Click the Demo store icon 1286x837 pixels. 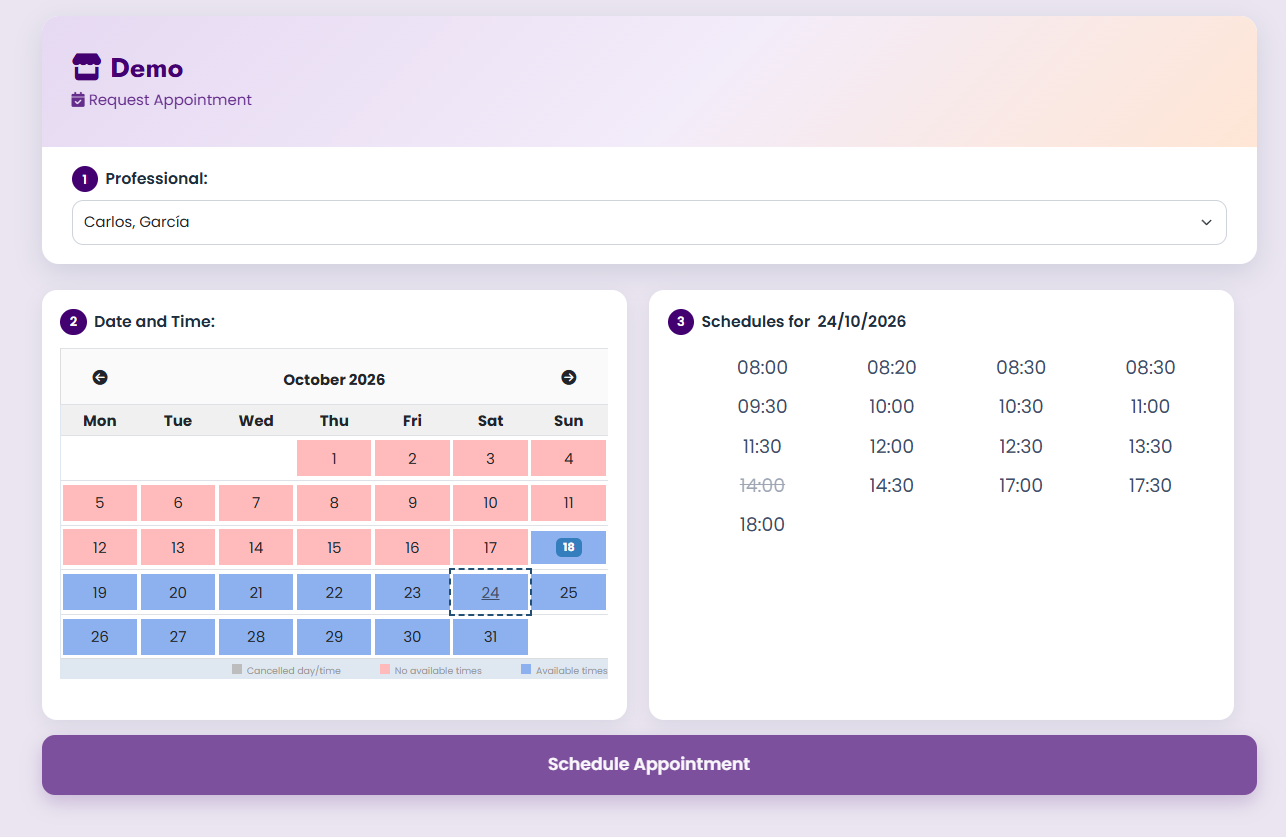[87, 68]
